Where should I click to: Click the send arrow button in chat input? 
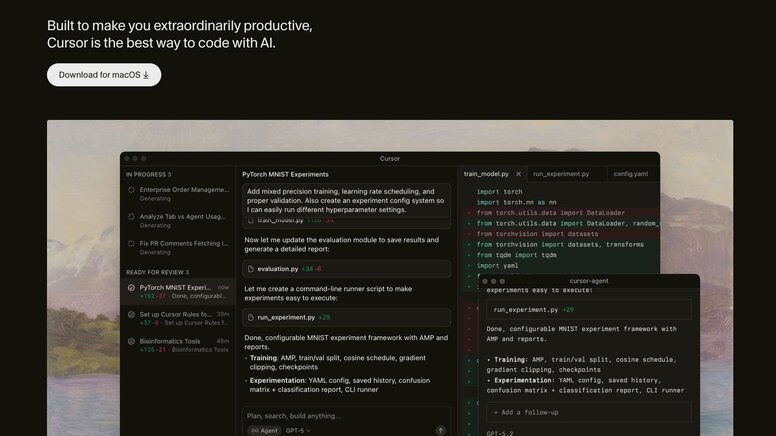(x=441, y=430)
